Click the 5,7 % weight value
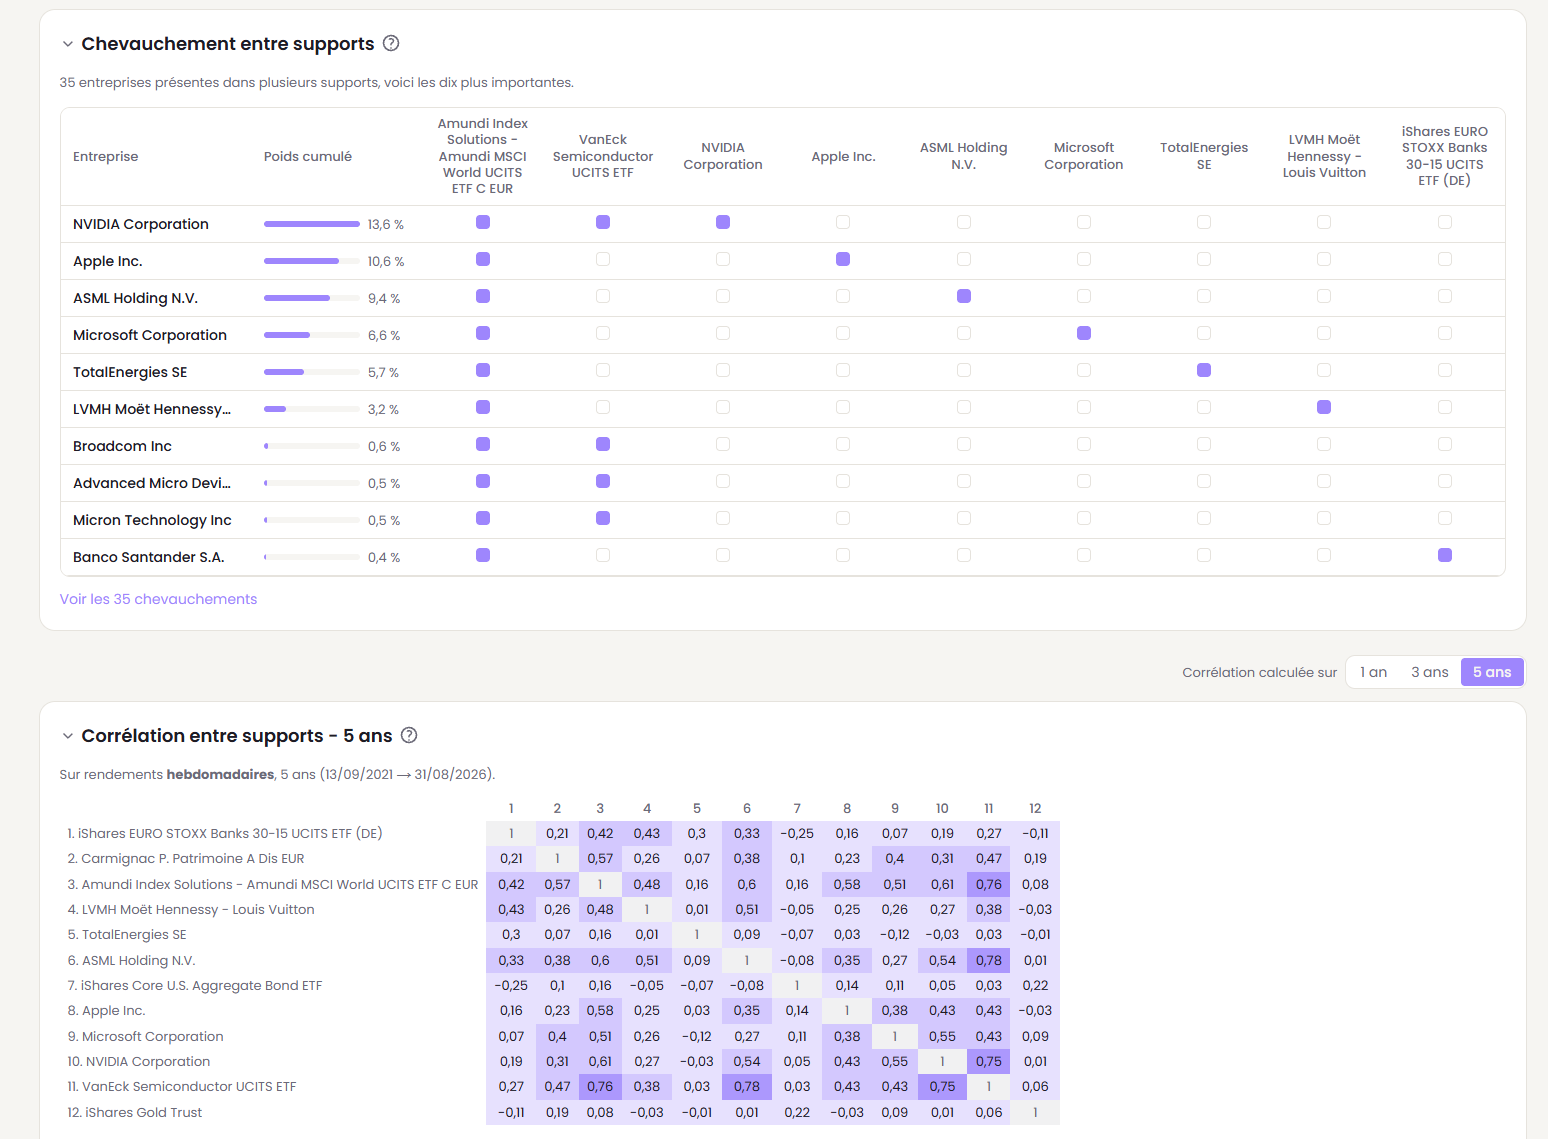This screenshot has width=1548, height=1139. pyautogui.click(x=383, y=373)
